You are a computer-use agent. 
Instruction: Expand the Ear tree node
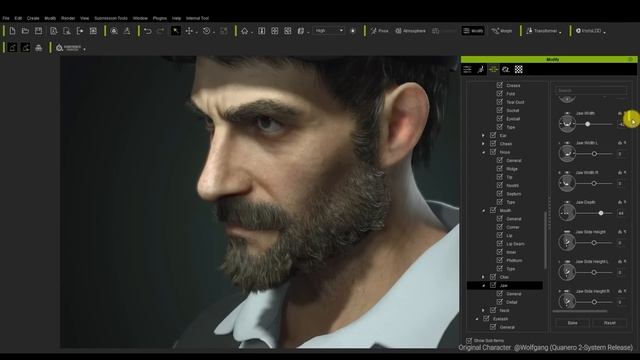483,136
